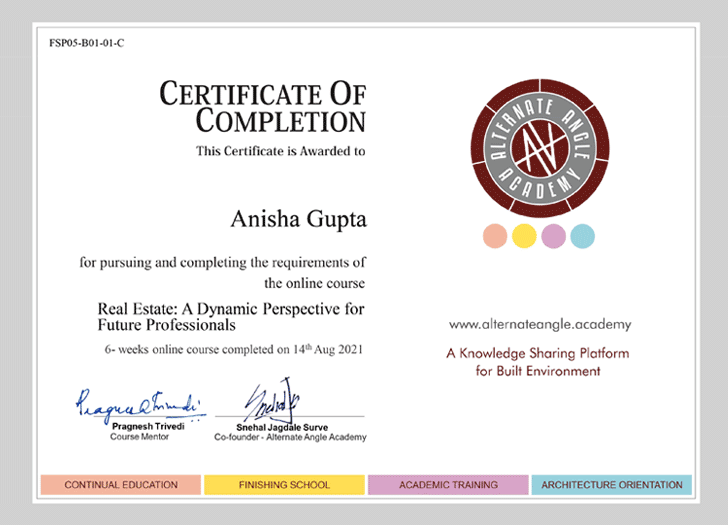
Task: Select the Architecture Orientation banner
Action: [612, 485]
